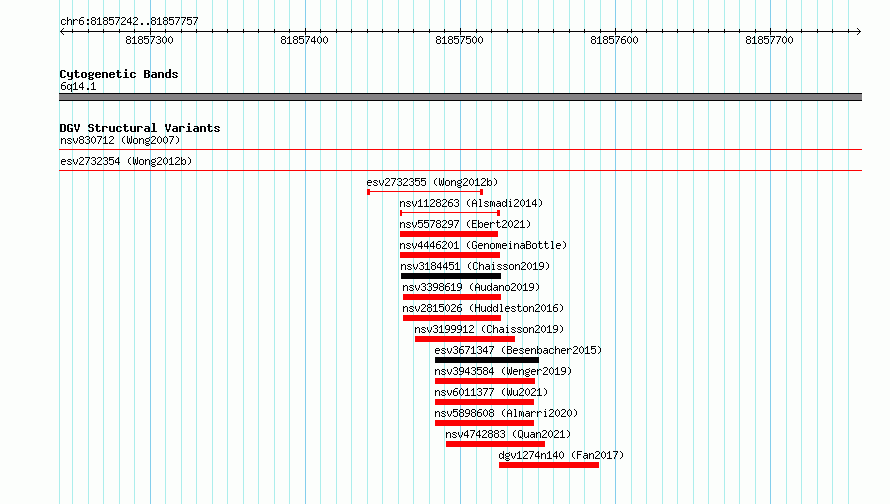Image resolution: width=890 pixels, height=504 pixels.
Task: Click the red bar under nsv4742883
Action: point(496,444)
